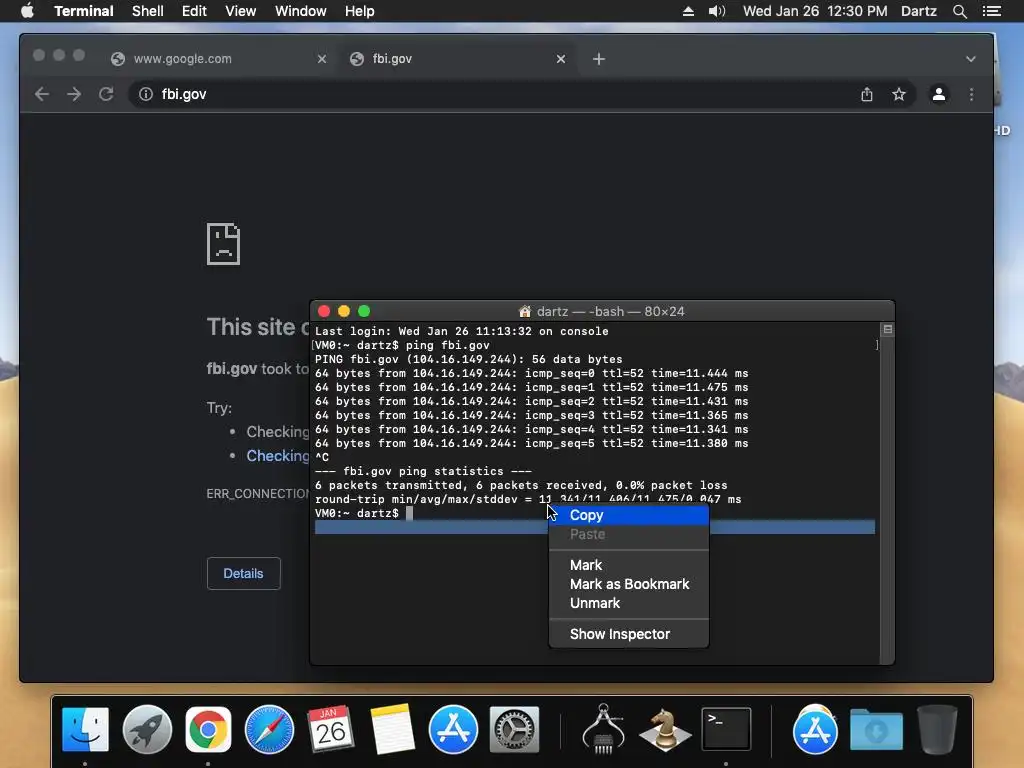The height and width of the screenshot is (768, 1024).
Task: Open the Edit menu in menu bar
Action: click(194, 11)
